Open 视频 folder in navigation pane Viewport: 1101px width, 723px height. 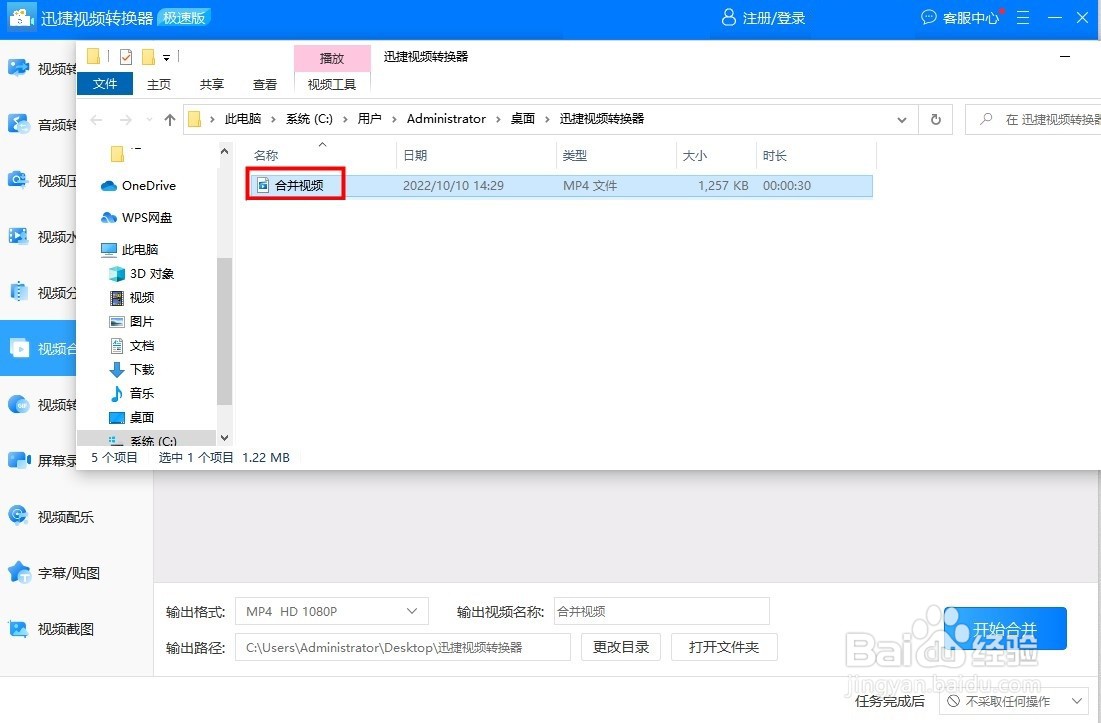(132, 298)
